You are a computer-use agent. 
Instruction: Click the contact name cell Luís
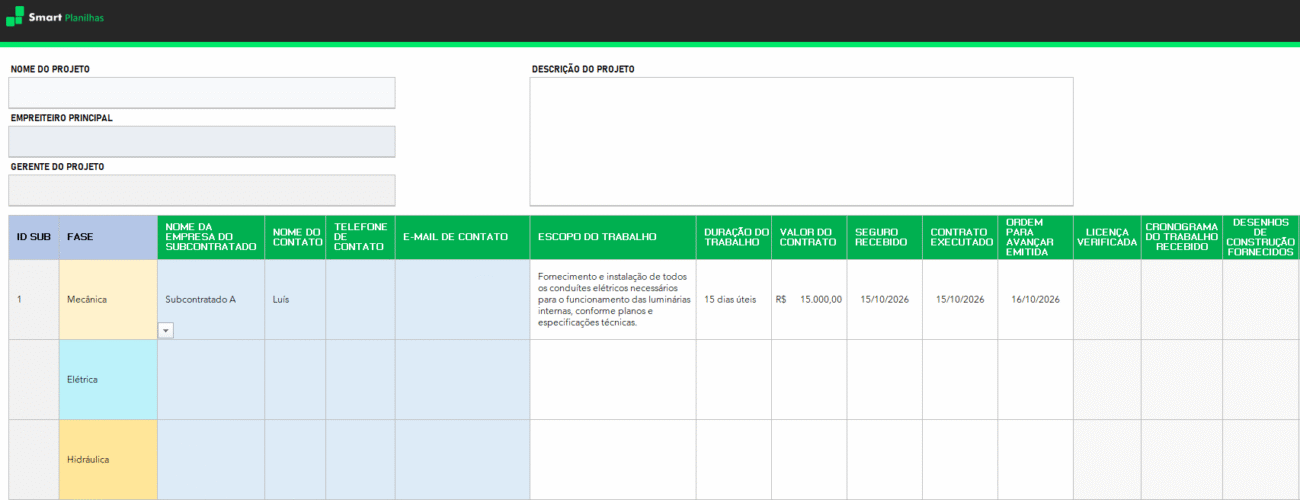pyautogui.click(x=295, y=299)
